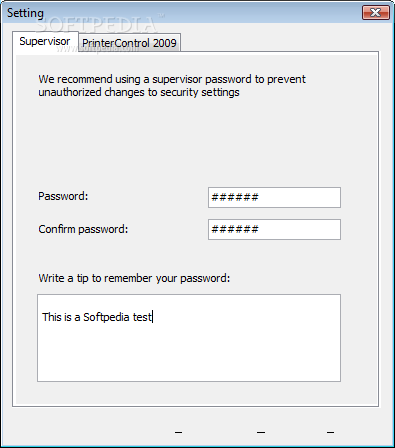395x448 pixels.
Task: Open the PrinterControl 2009 tab
Action: pos(129,43)
